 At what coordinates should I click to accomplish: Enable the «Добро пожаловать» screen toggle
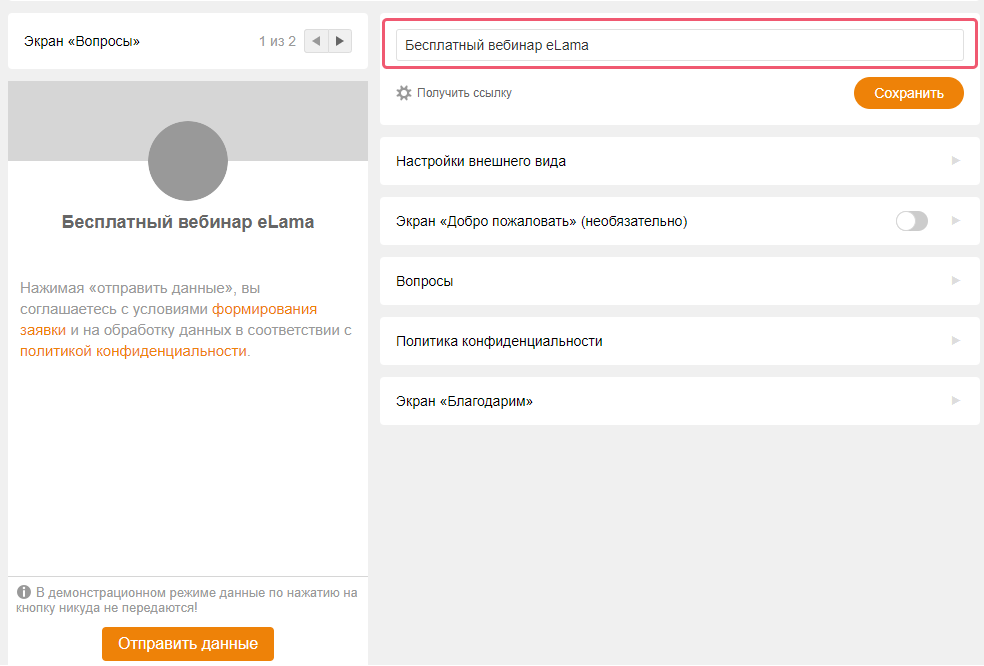(911, 221)
